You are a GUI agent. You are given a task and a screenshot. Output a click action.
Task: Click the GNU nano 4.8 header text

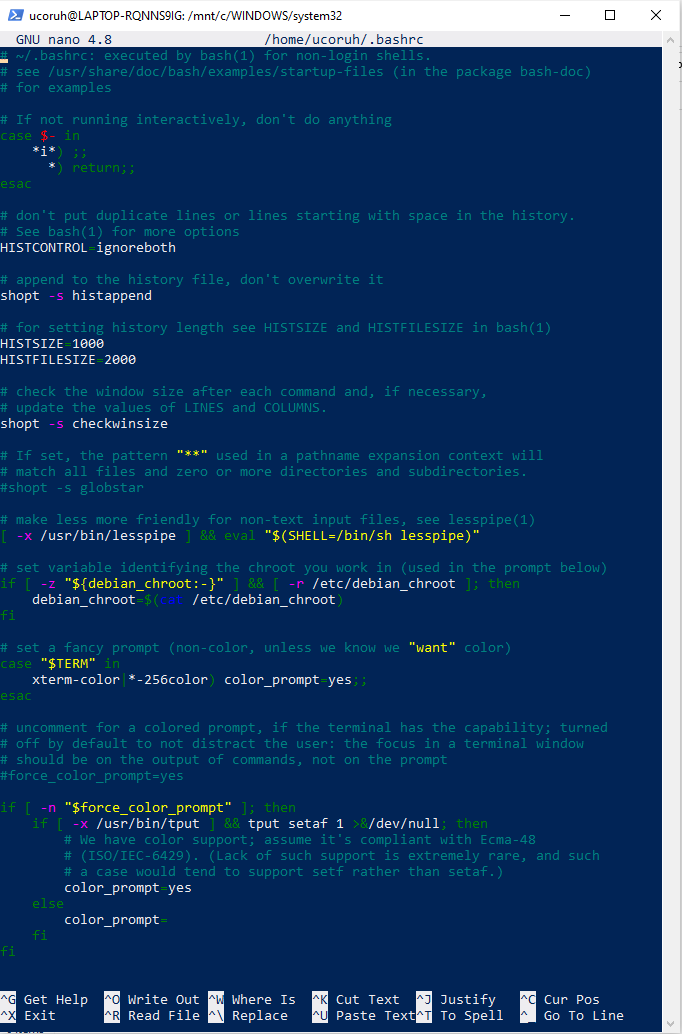click(64, 40)
